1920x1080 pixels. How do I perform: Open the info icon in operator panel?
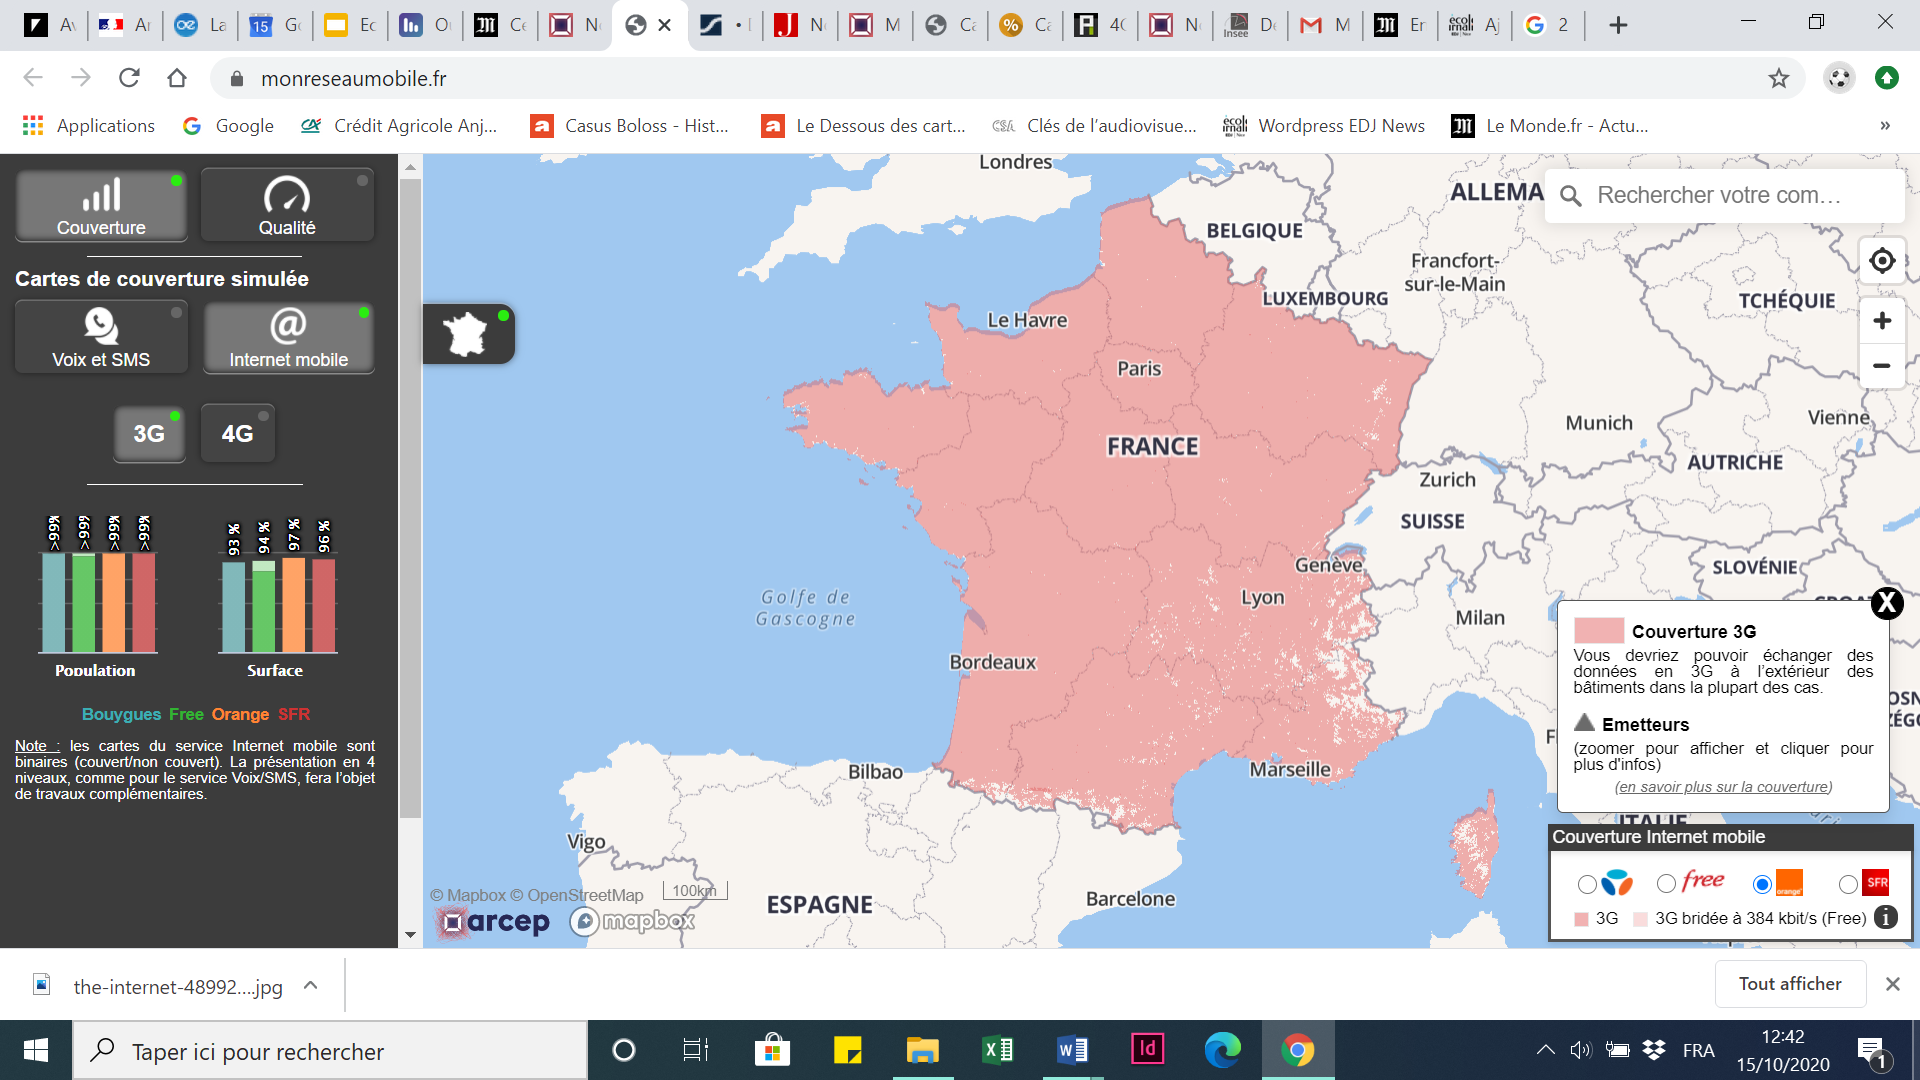[x=1886, y=918]
